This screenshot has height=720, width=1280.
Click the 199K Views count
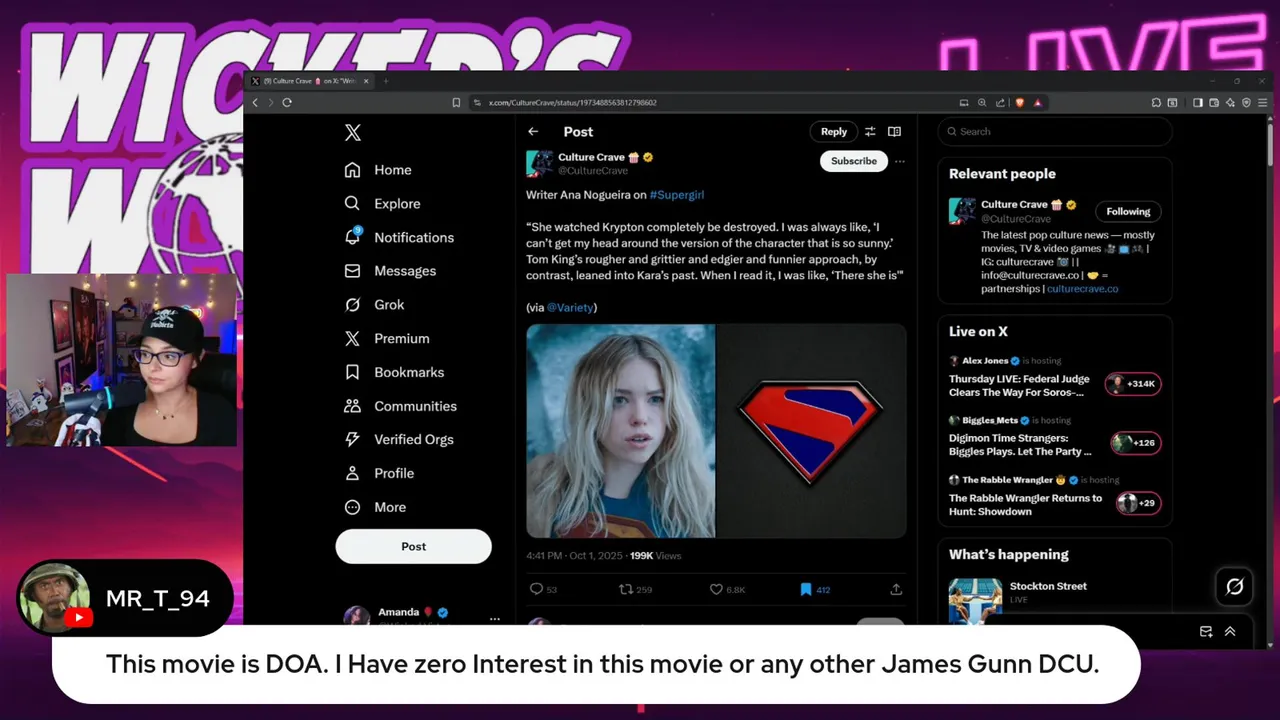click(x=655, y=556)
